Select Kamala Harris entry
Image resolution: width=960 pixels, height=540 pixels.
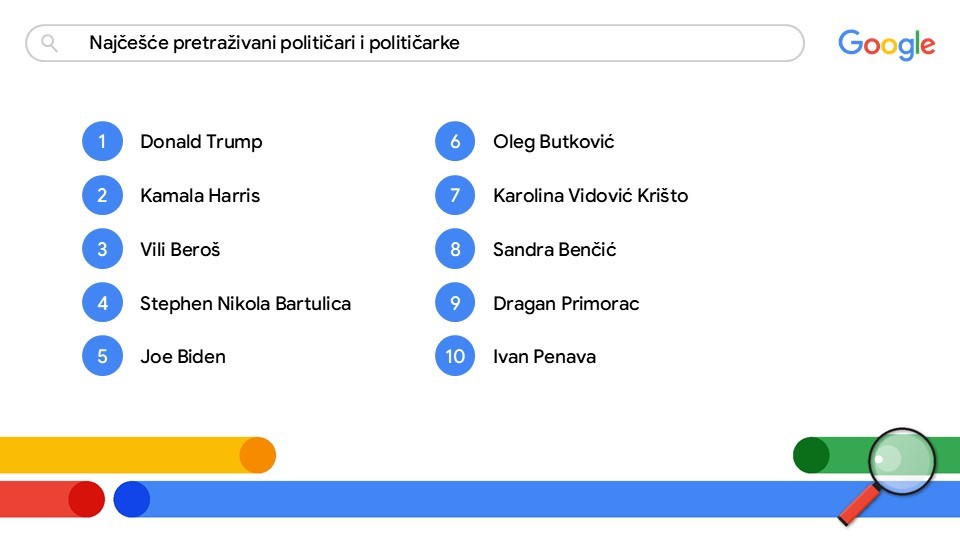[200, 195]
